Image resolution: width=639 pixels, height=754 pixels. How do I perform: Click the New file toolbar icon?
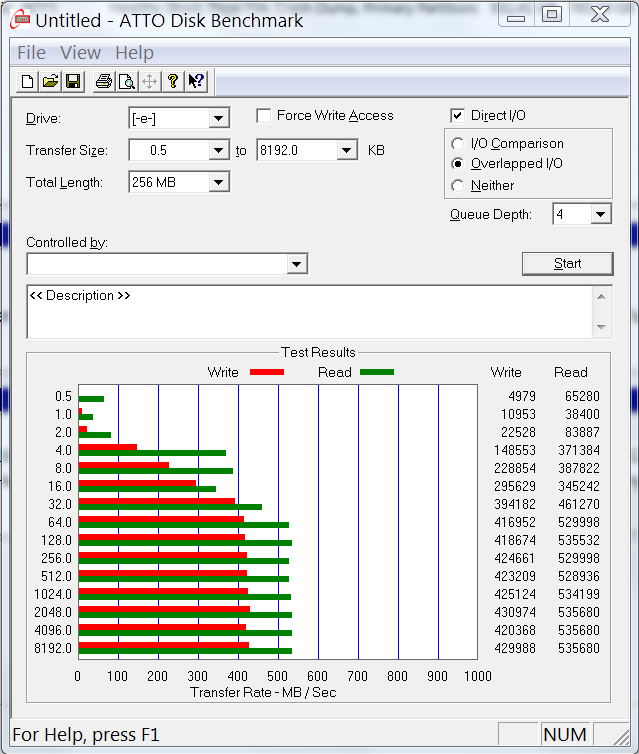click(x=28, y=82)
